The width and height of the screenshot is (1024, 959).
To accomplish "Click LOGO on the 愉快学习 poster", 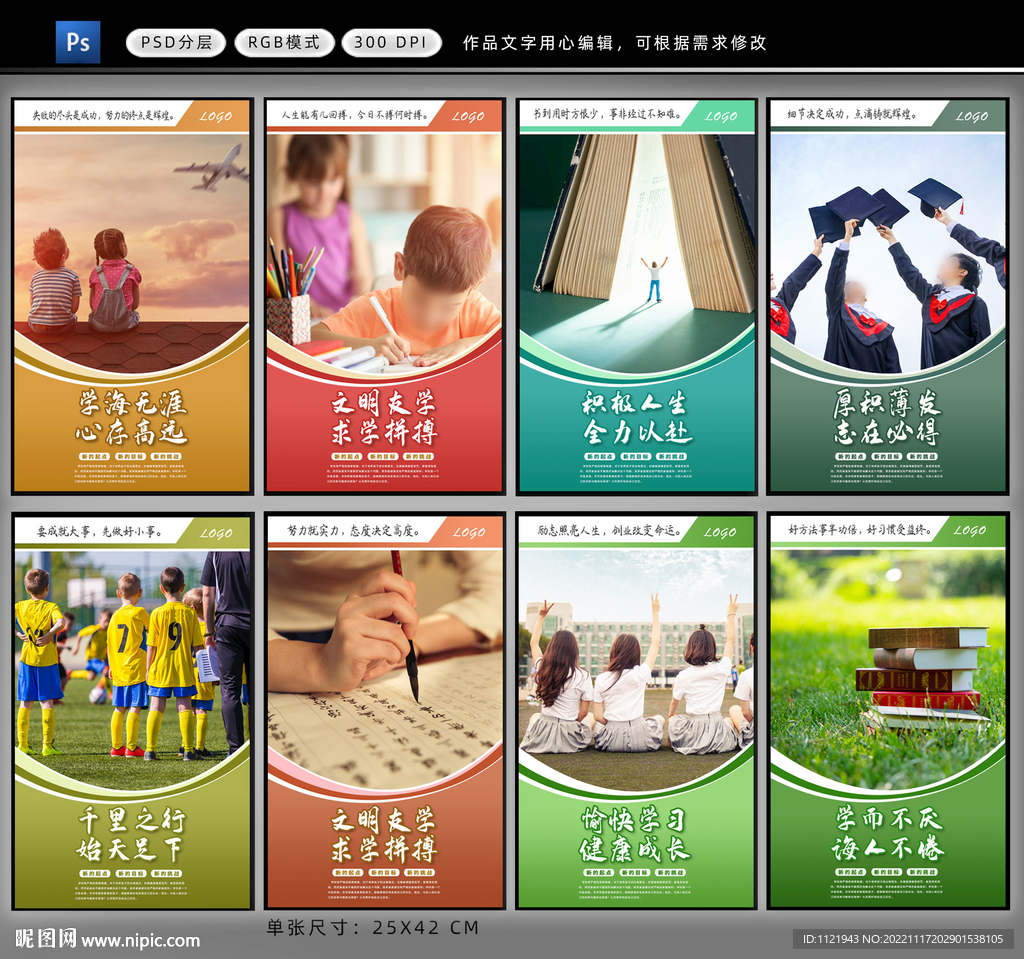I will click(x=720, y=533).
